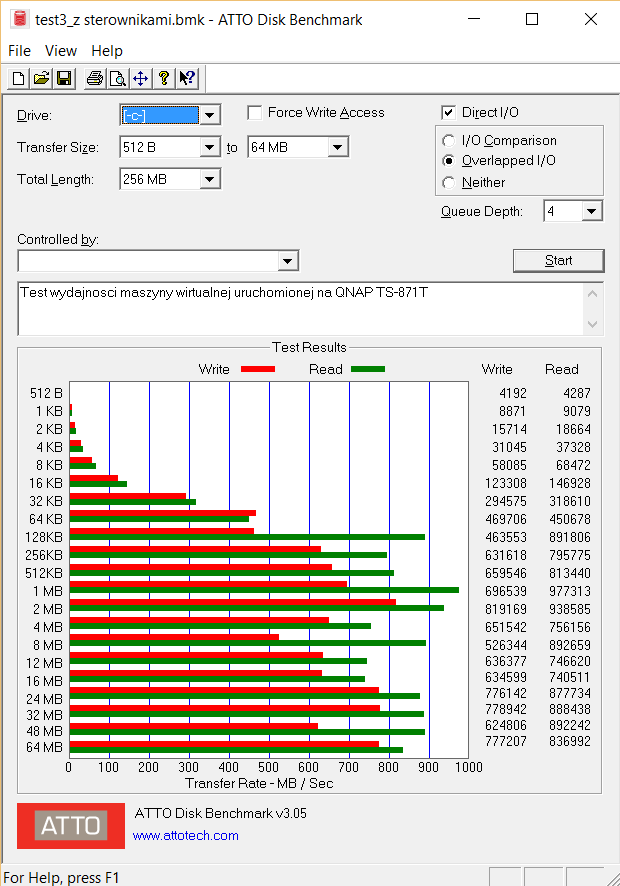The width and height of the screenshot is (620, 886).
Task: Minimize the ATTO Disk Benchmark window
Action: (x=474, y=19)
